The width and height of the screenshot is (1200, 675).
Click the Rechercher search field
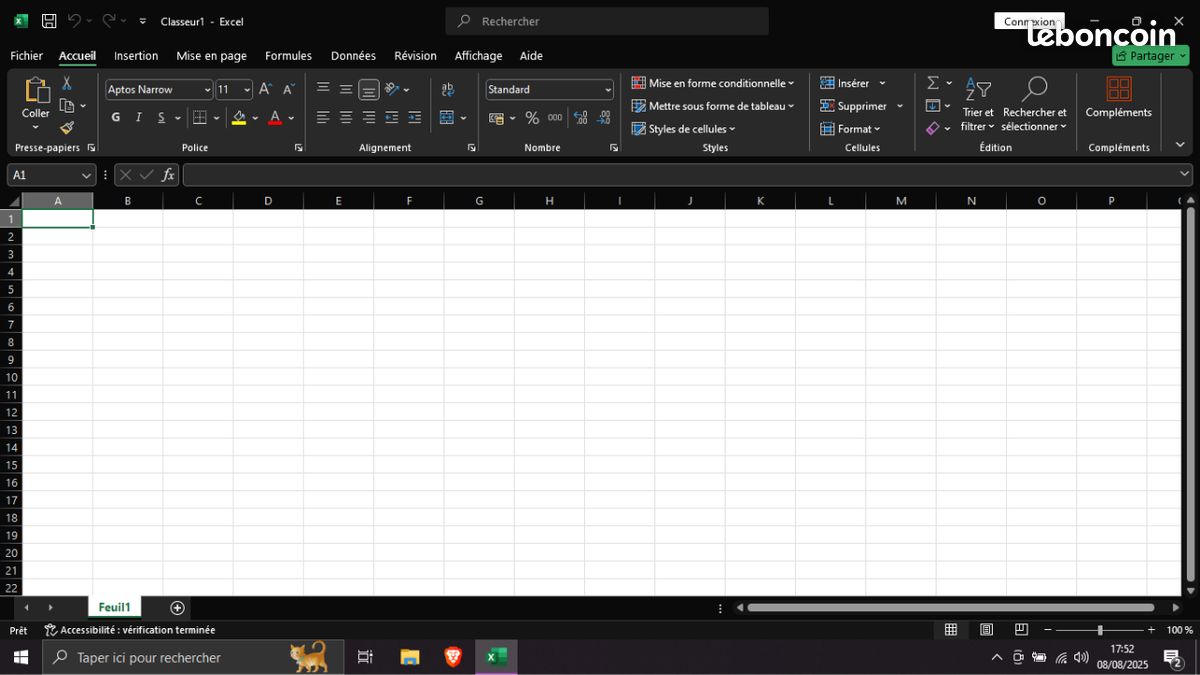(607, 21)
